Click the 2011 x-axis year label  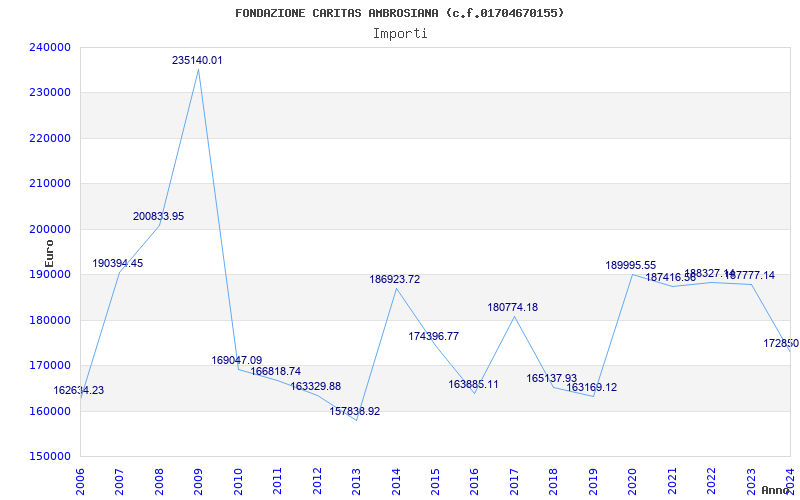click(278, 481)
